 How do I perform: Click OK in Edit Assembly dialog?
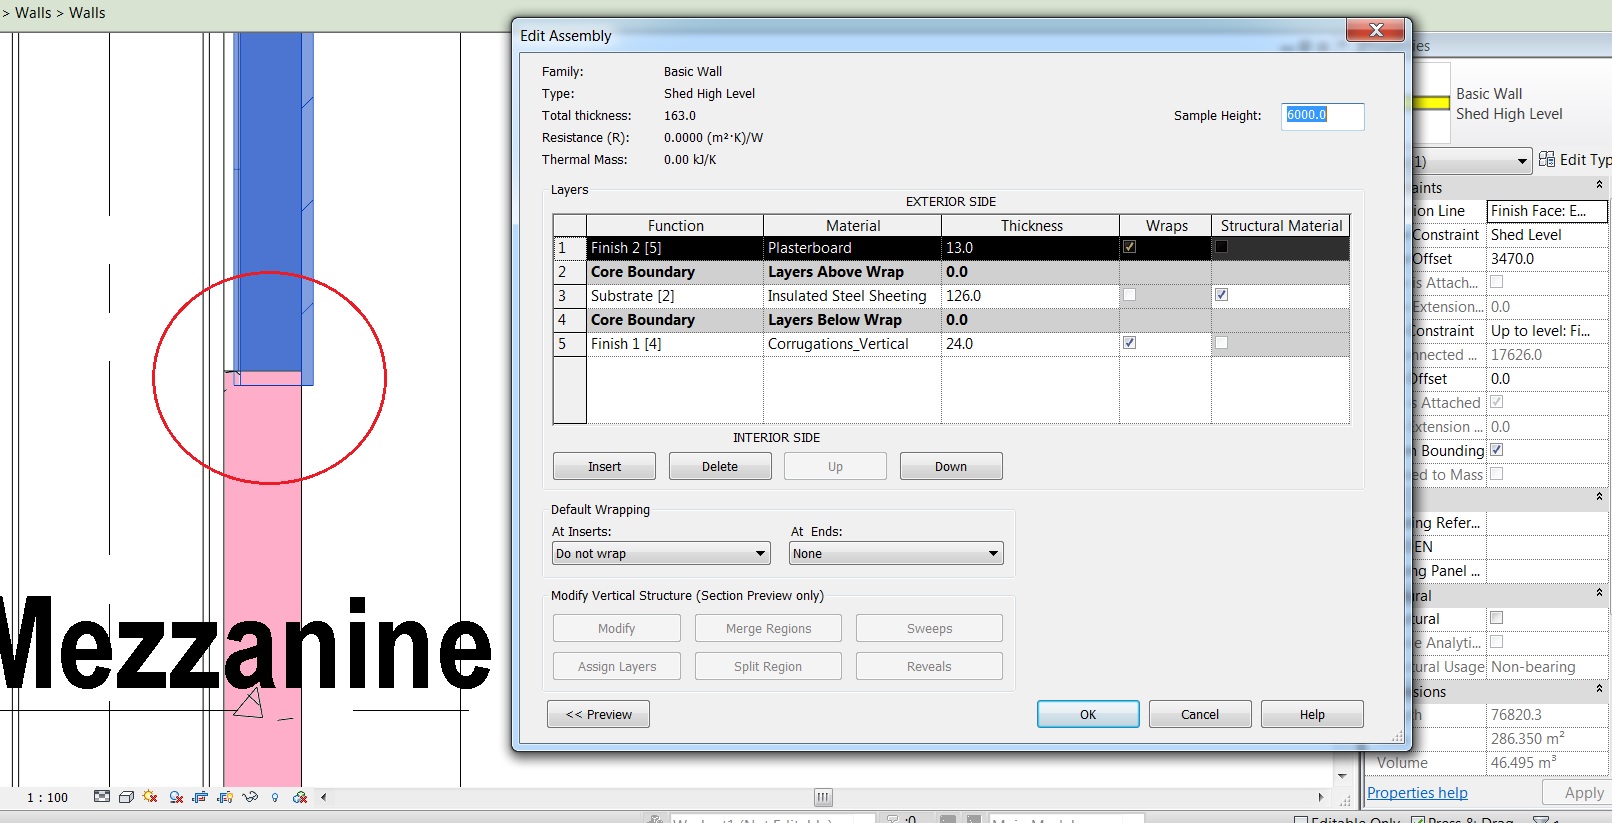1088,714
